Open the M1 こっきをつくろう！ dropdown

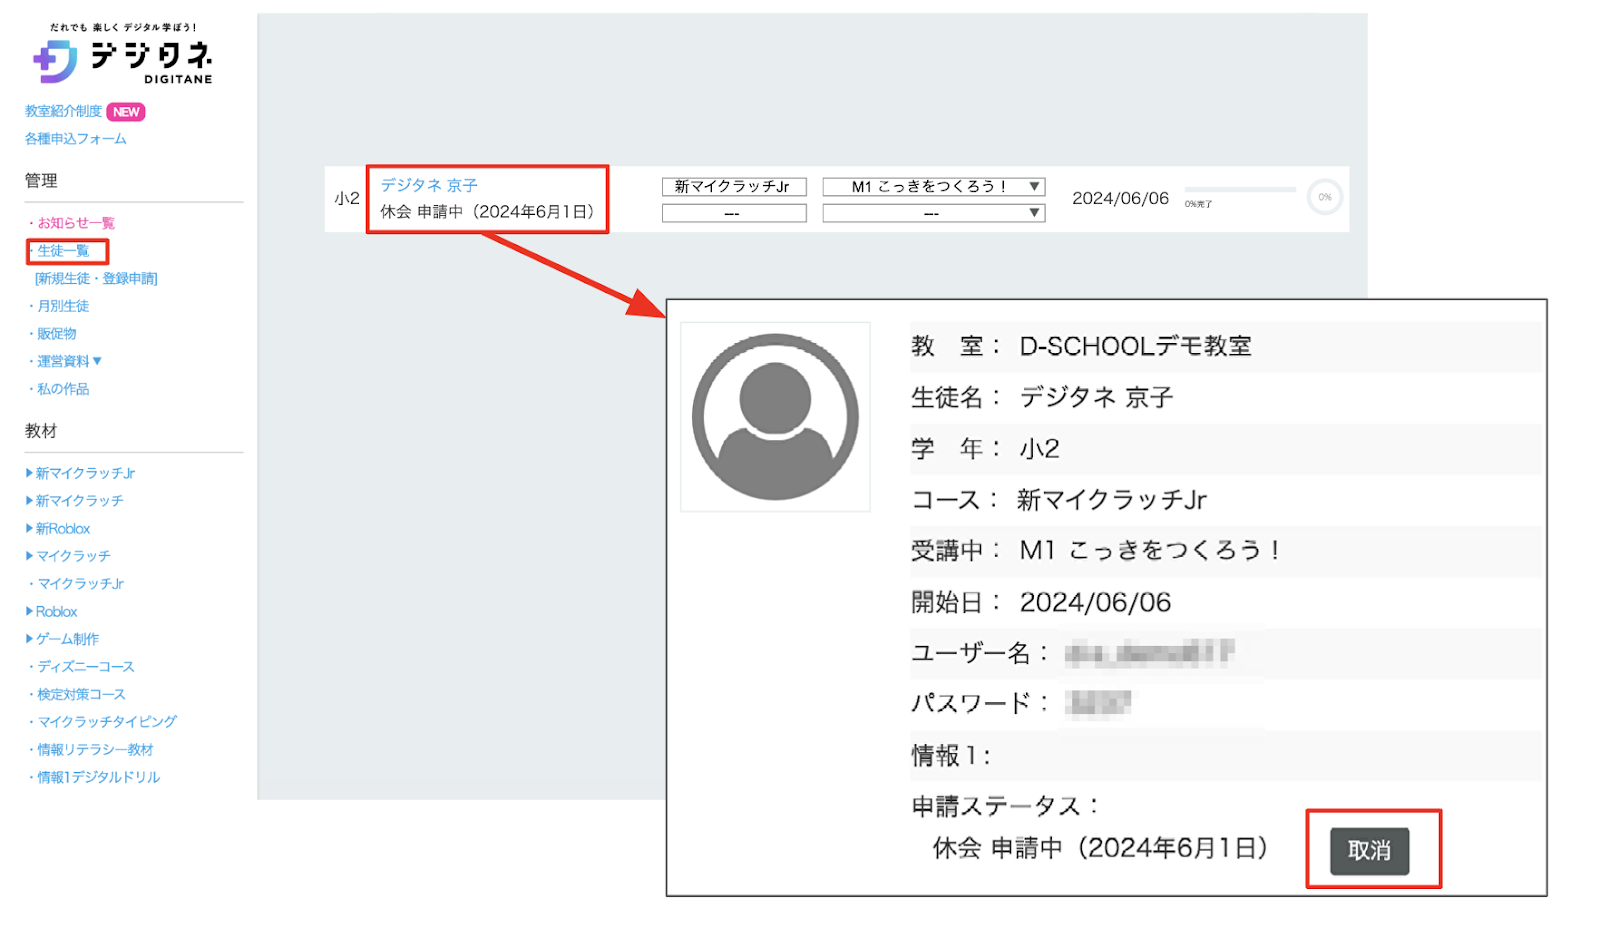[x=933, y=187]
